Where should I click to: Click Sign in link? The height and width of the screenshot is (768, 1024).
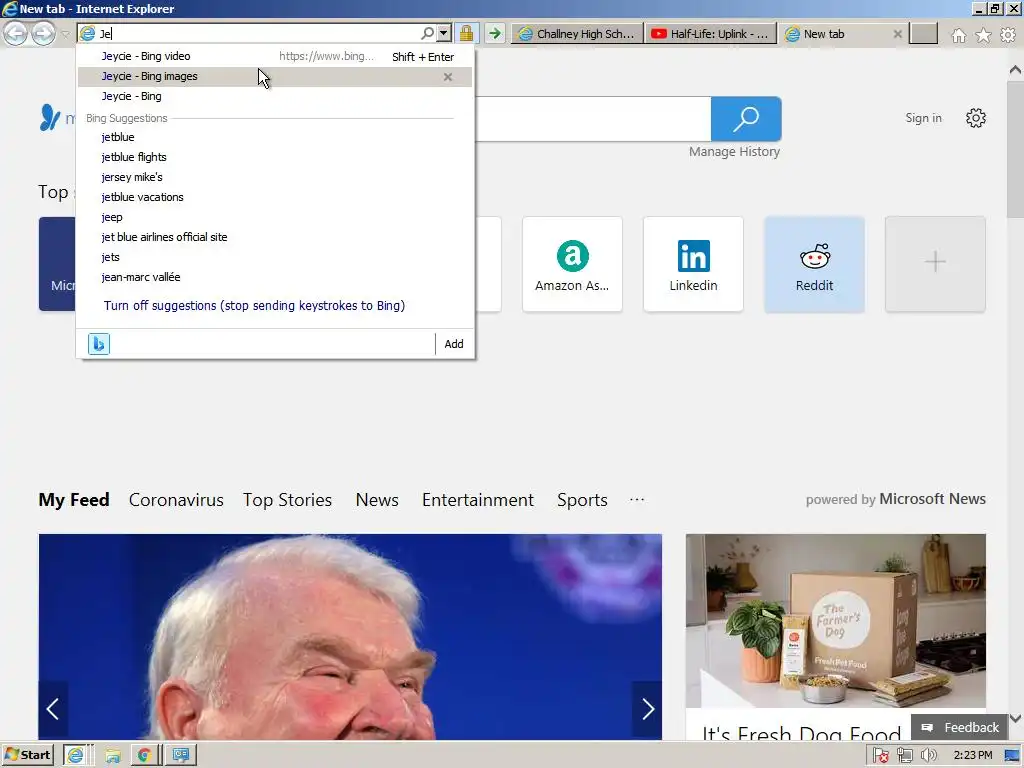[923, 118]
